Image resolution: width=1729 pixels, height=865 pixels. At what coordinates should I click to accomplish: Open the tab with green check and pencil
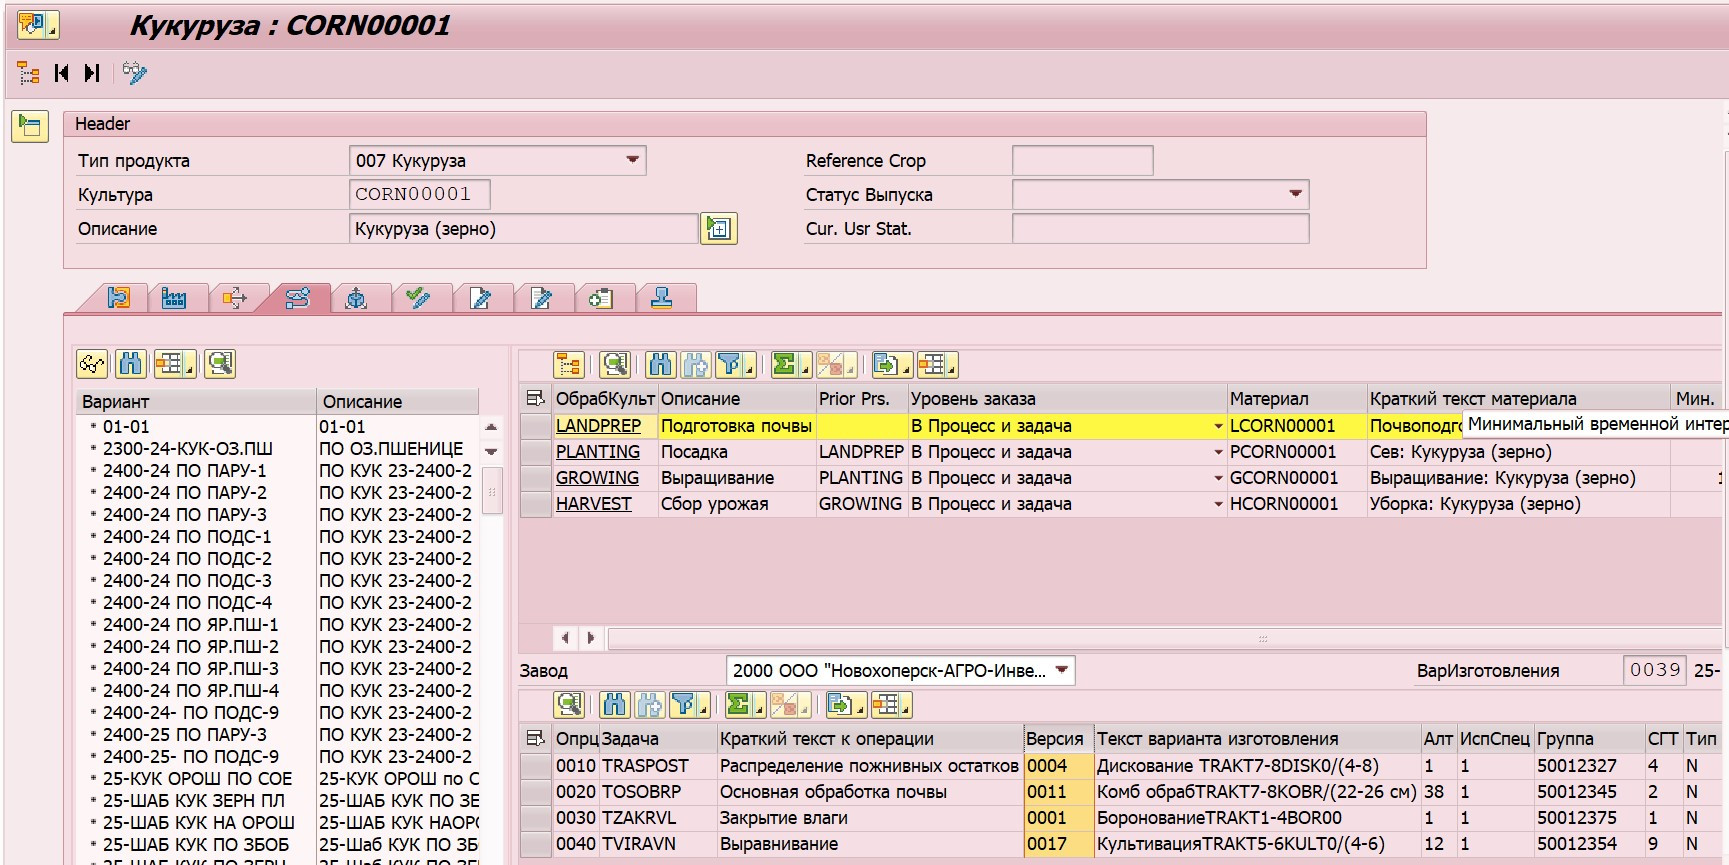[x=418, y=298]
